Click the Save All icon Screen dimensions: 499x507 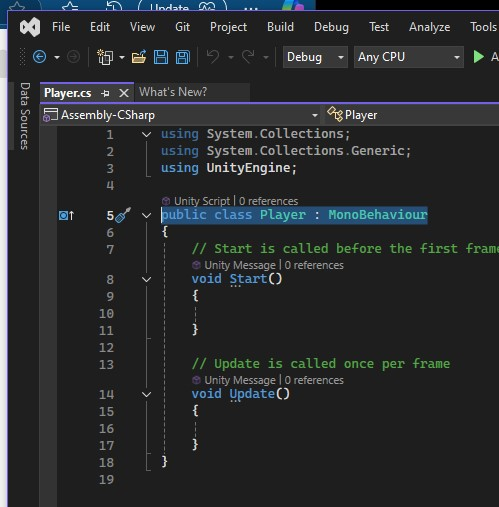[183, 57]
